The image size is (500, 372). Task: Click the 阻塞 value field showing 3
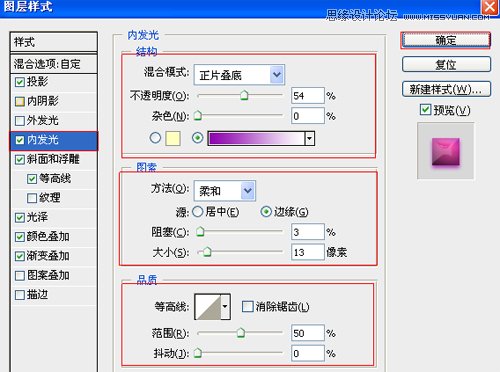click(x=308, y=232)
